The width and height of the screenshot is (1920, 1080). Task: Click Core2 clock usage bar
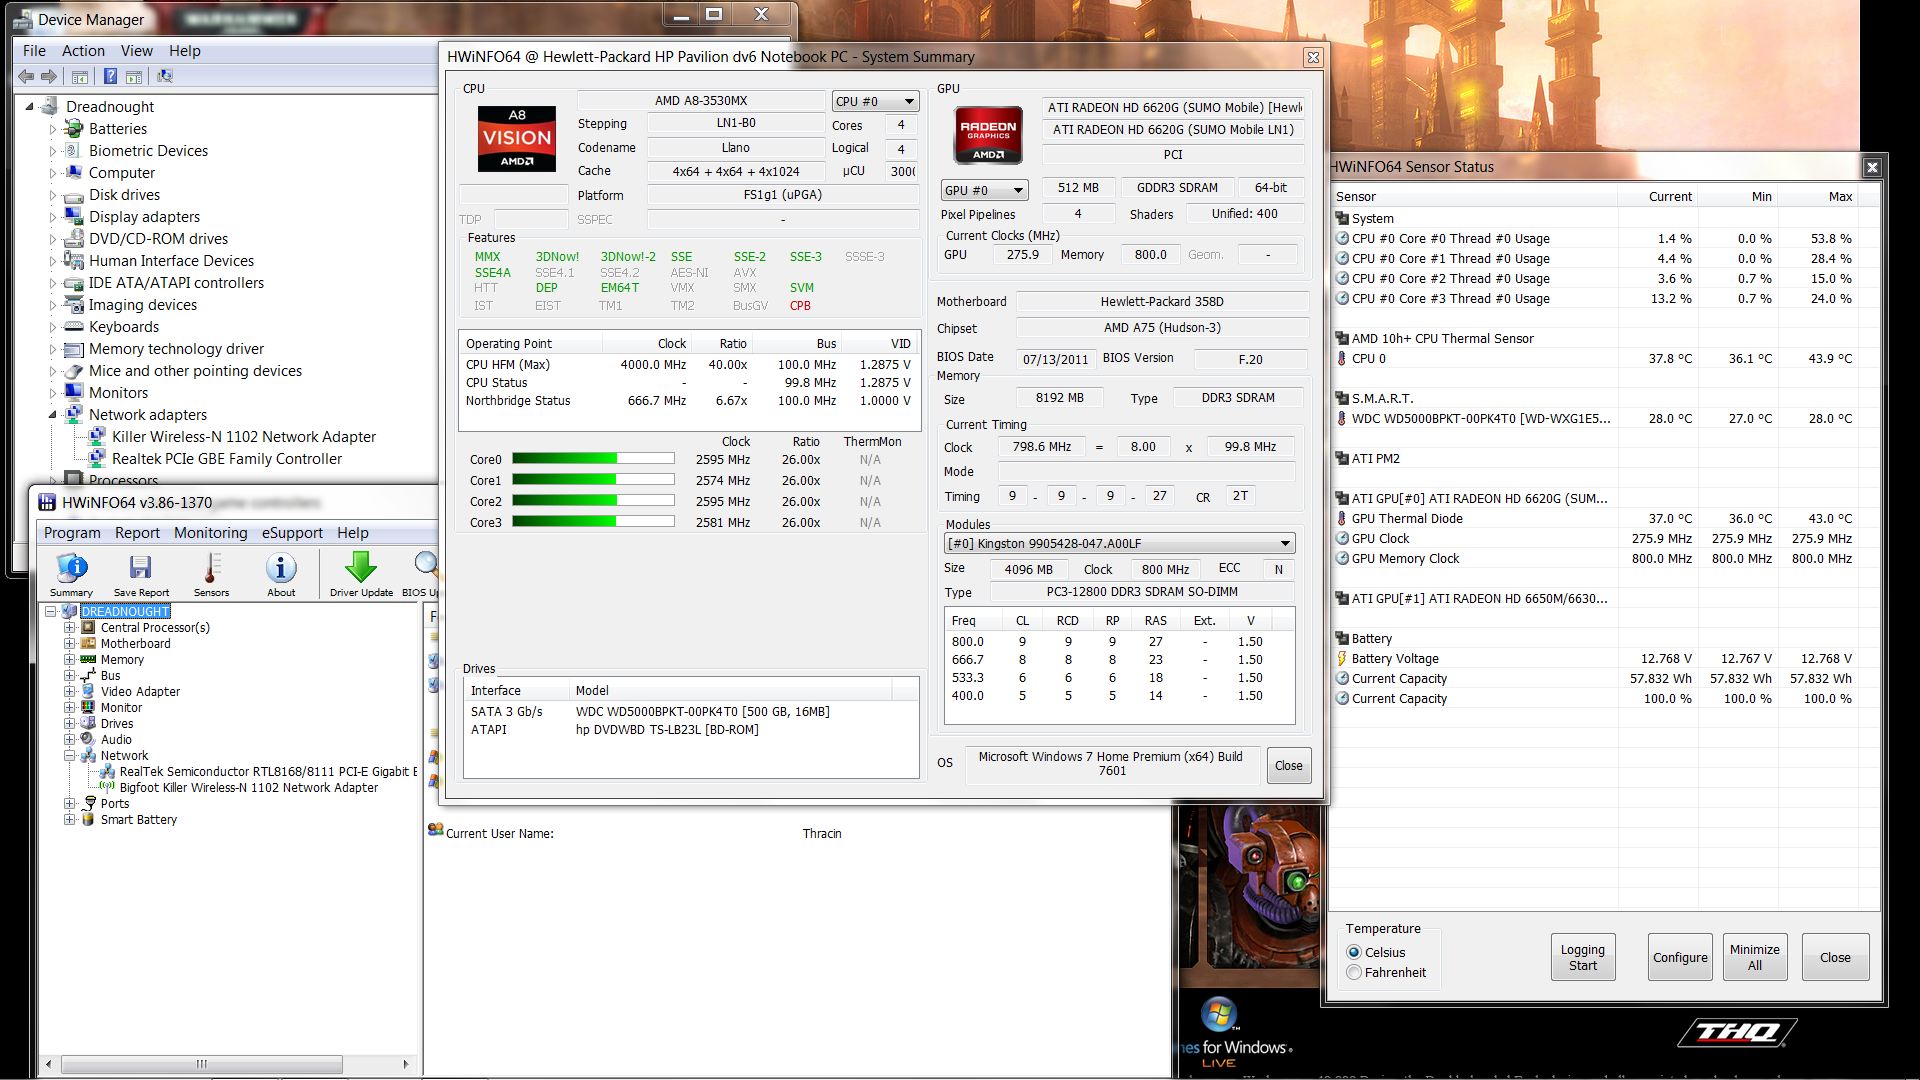(x=593, y=501)
